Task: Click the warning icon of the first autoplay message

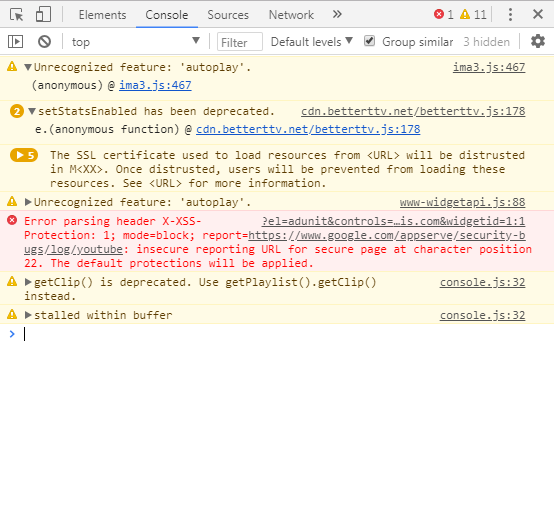Action: click(x=12, y=66)
